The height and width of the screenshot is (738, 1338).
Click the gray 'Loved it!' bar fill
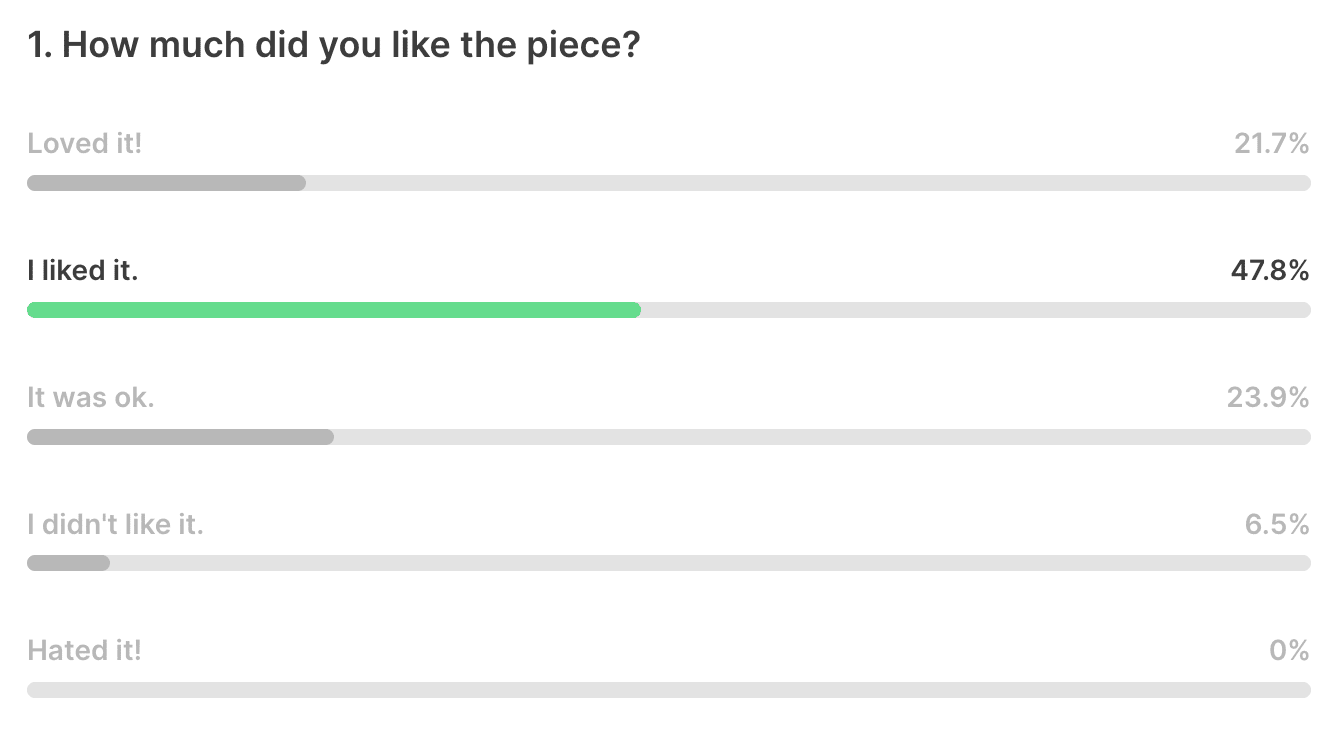(x=166, y=183)
